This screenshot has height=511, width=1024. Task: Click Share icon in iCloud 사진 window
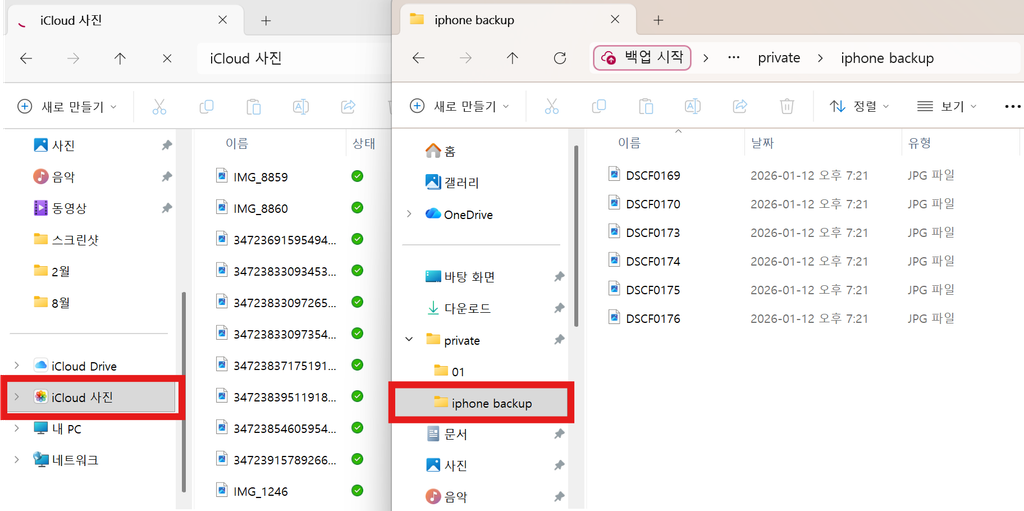(348, 108)
